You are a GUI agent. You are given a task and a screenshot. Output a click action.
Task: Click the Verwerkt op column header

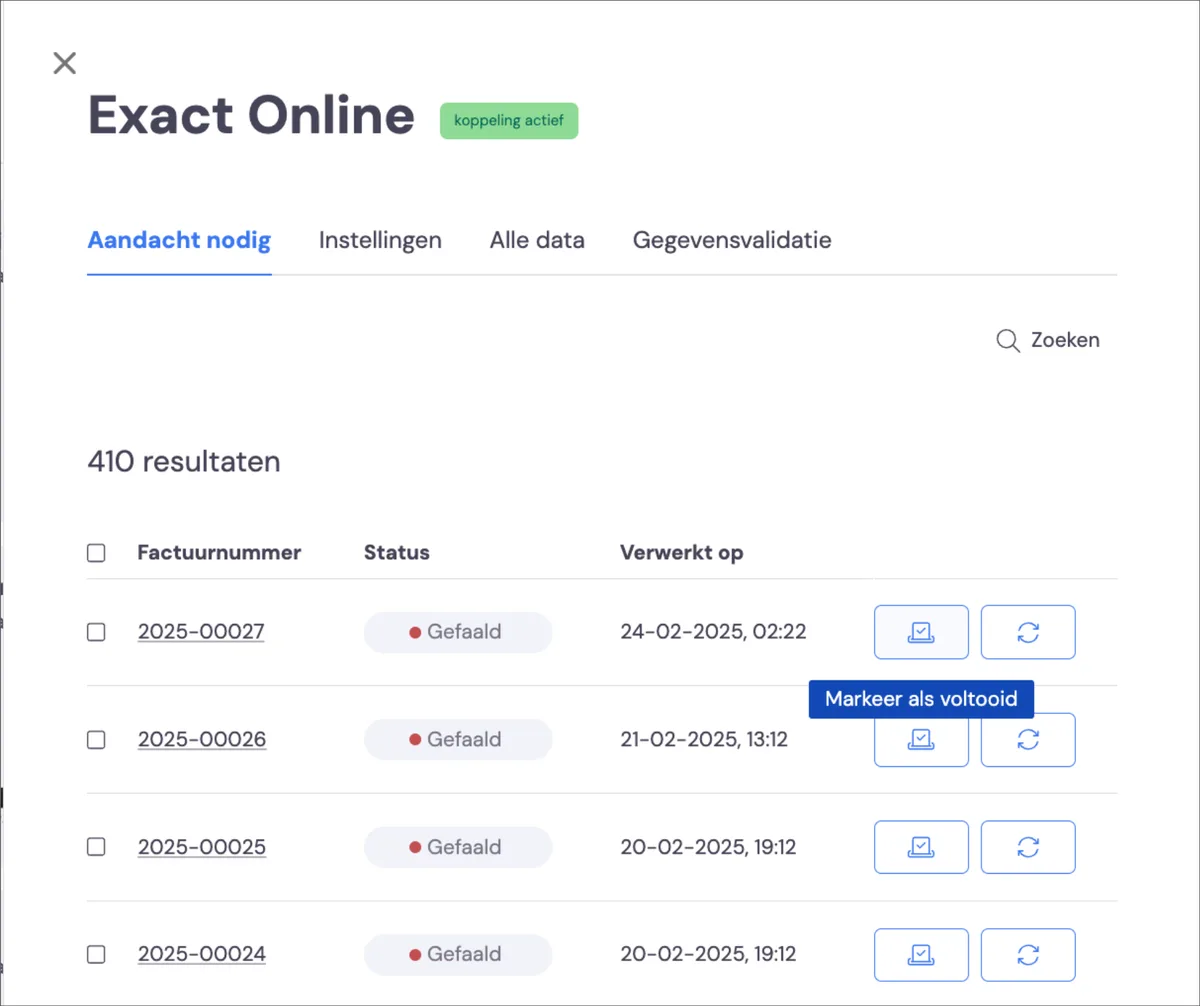click(x=682, y=553)
